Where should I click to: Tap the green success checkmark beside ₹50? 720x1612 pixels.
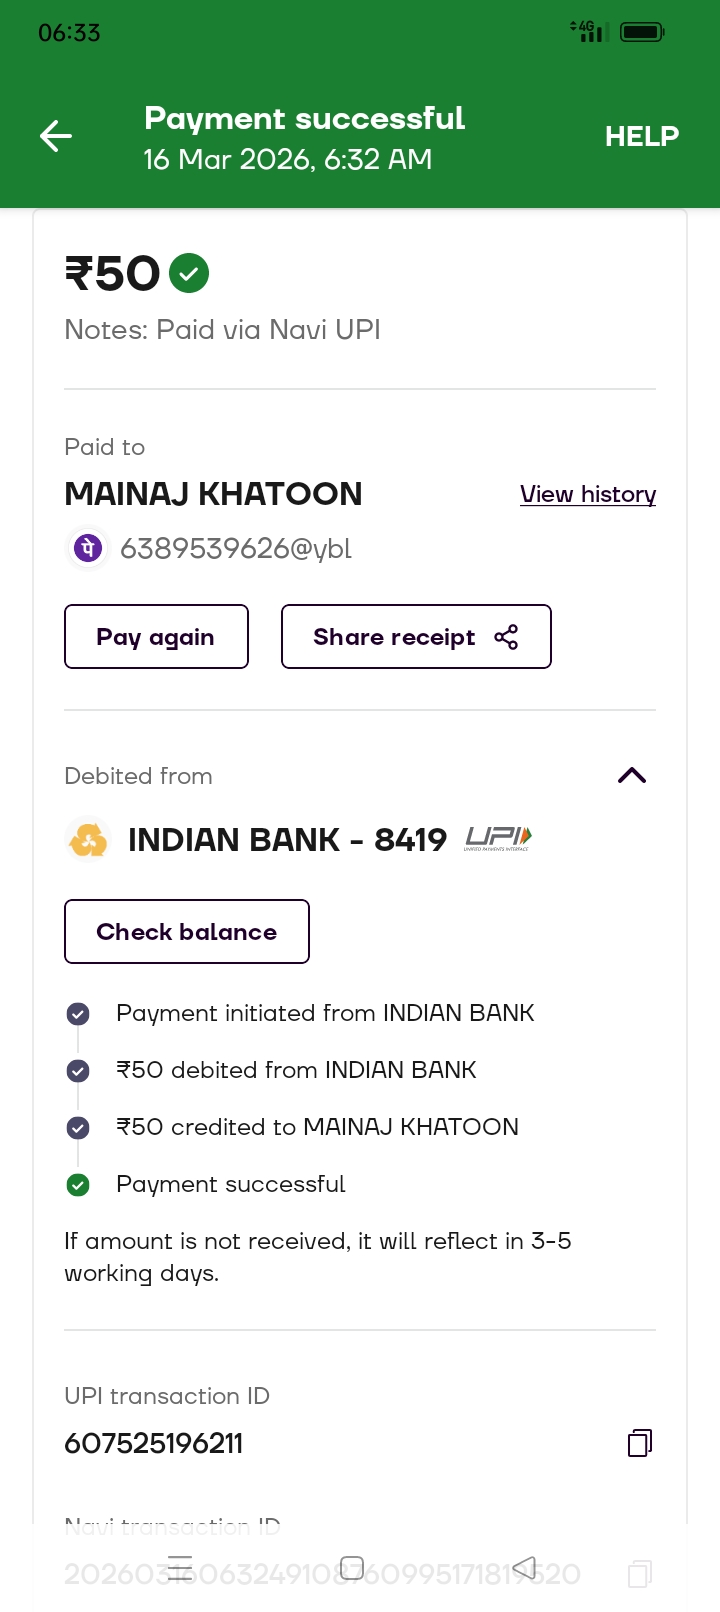(189, 273)
